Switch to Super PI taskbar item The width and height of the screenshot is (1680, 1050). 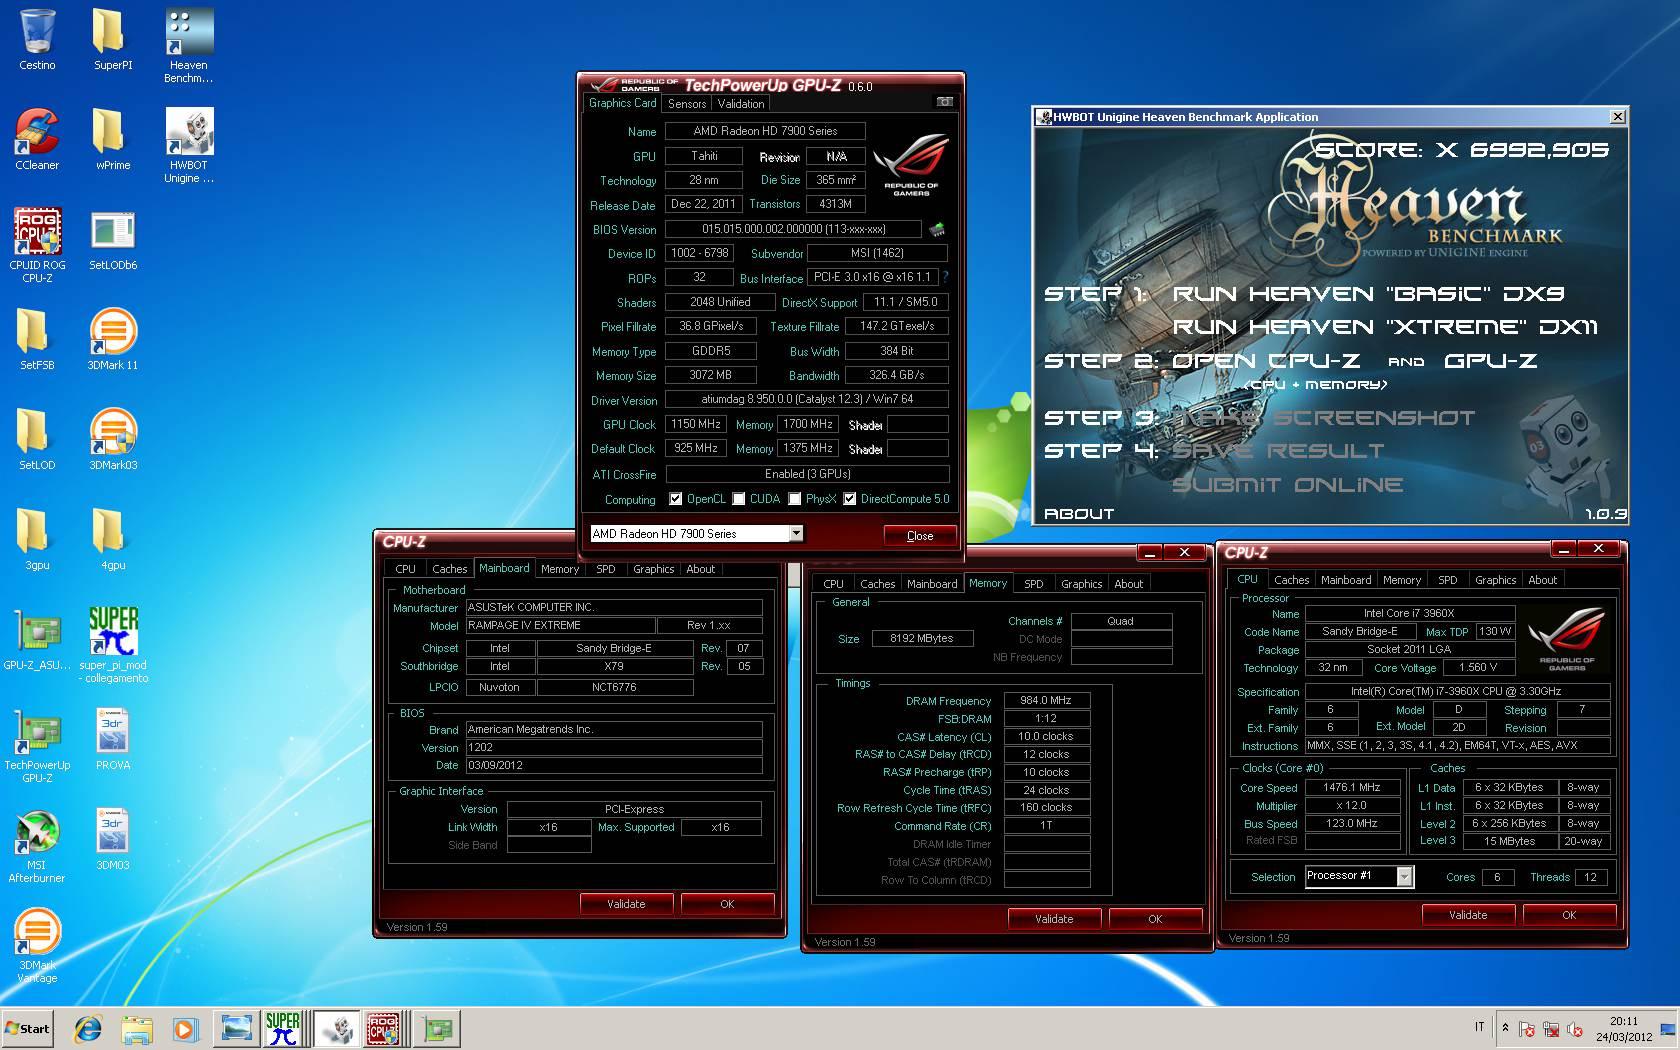coord(283,1028)
